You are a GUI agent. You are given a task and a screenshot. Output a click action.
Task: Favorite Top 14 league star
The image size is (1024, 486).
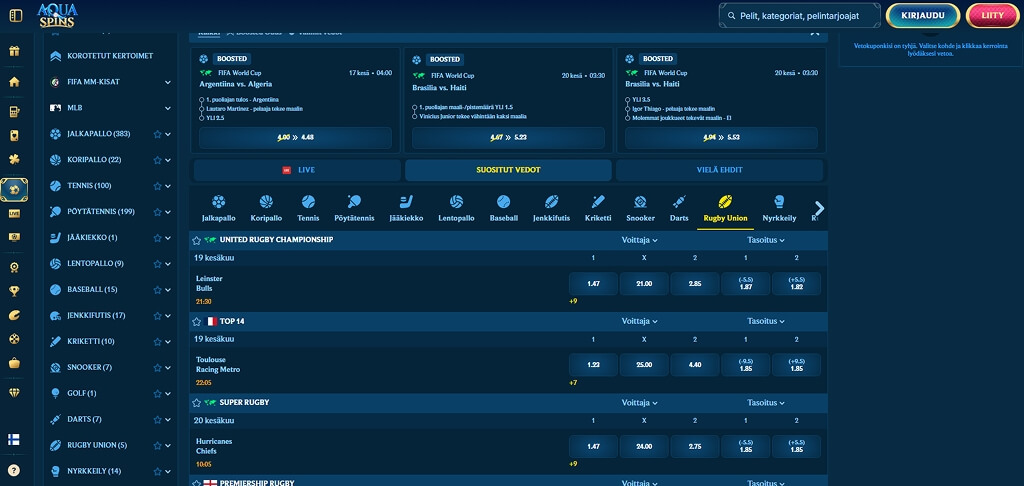pyautogui.click(x=197, y=321)
